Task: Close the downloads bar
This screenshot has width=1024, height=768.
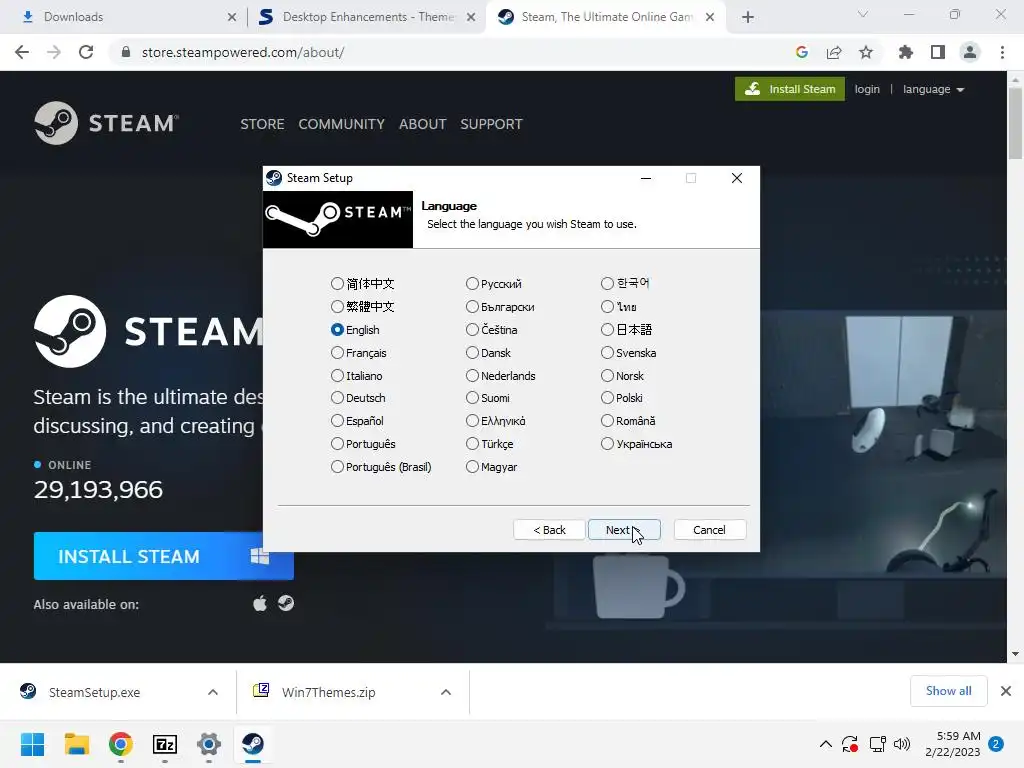Action: click(x=1006, y=691)
